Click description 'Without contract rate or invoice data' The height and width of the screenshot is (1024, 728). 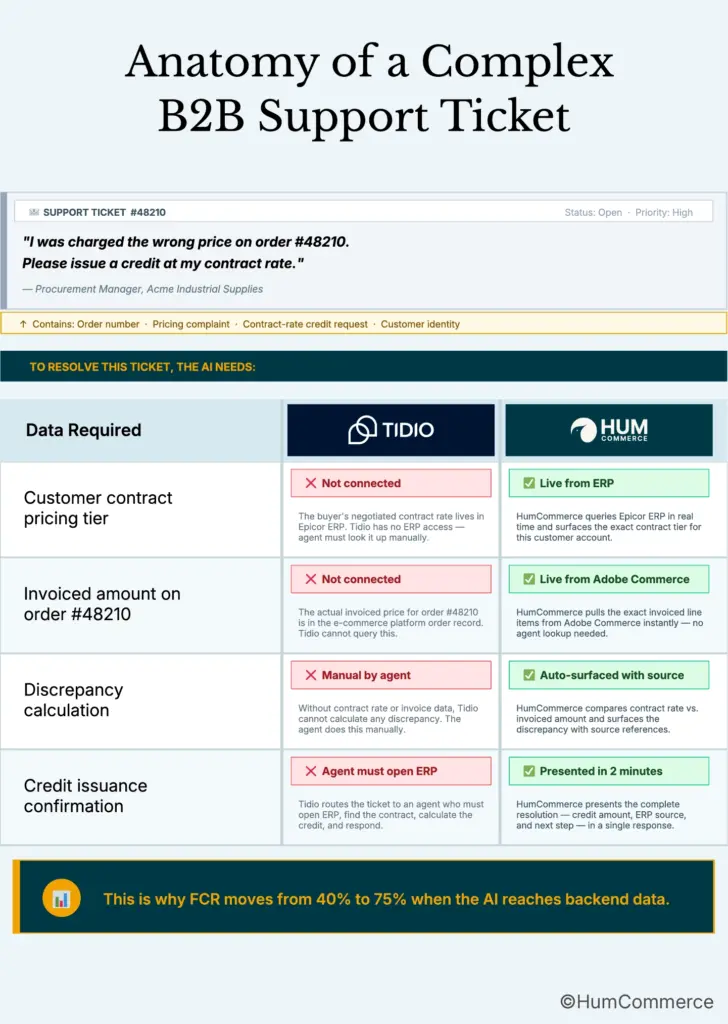coord(388,719)
